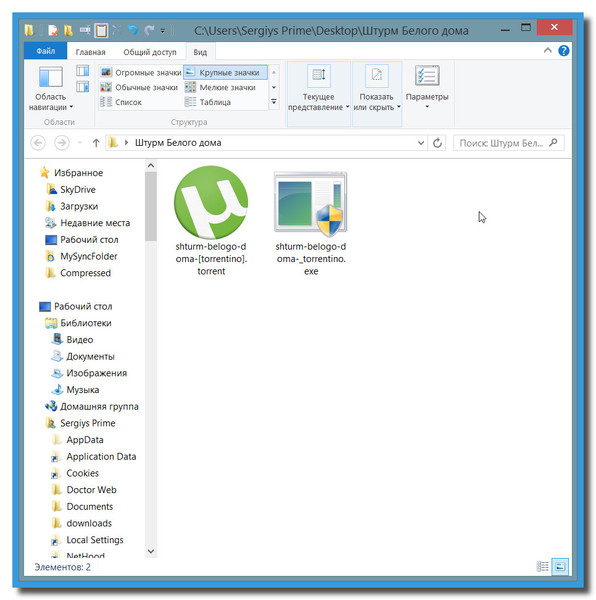The image size is (596, 600).
Task: Select Библиотеки in the tree
Action: click(79, 323)
